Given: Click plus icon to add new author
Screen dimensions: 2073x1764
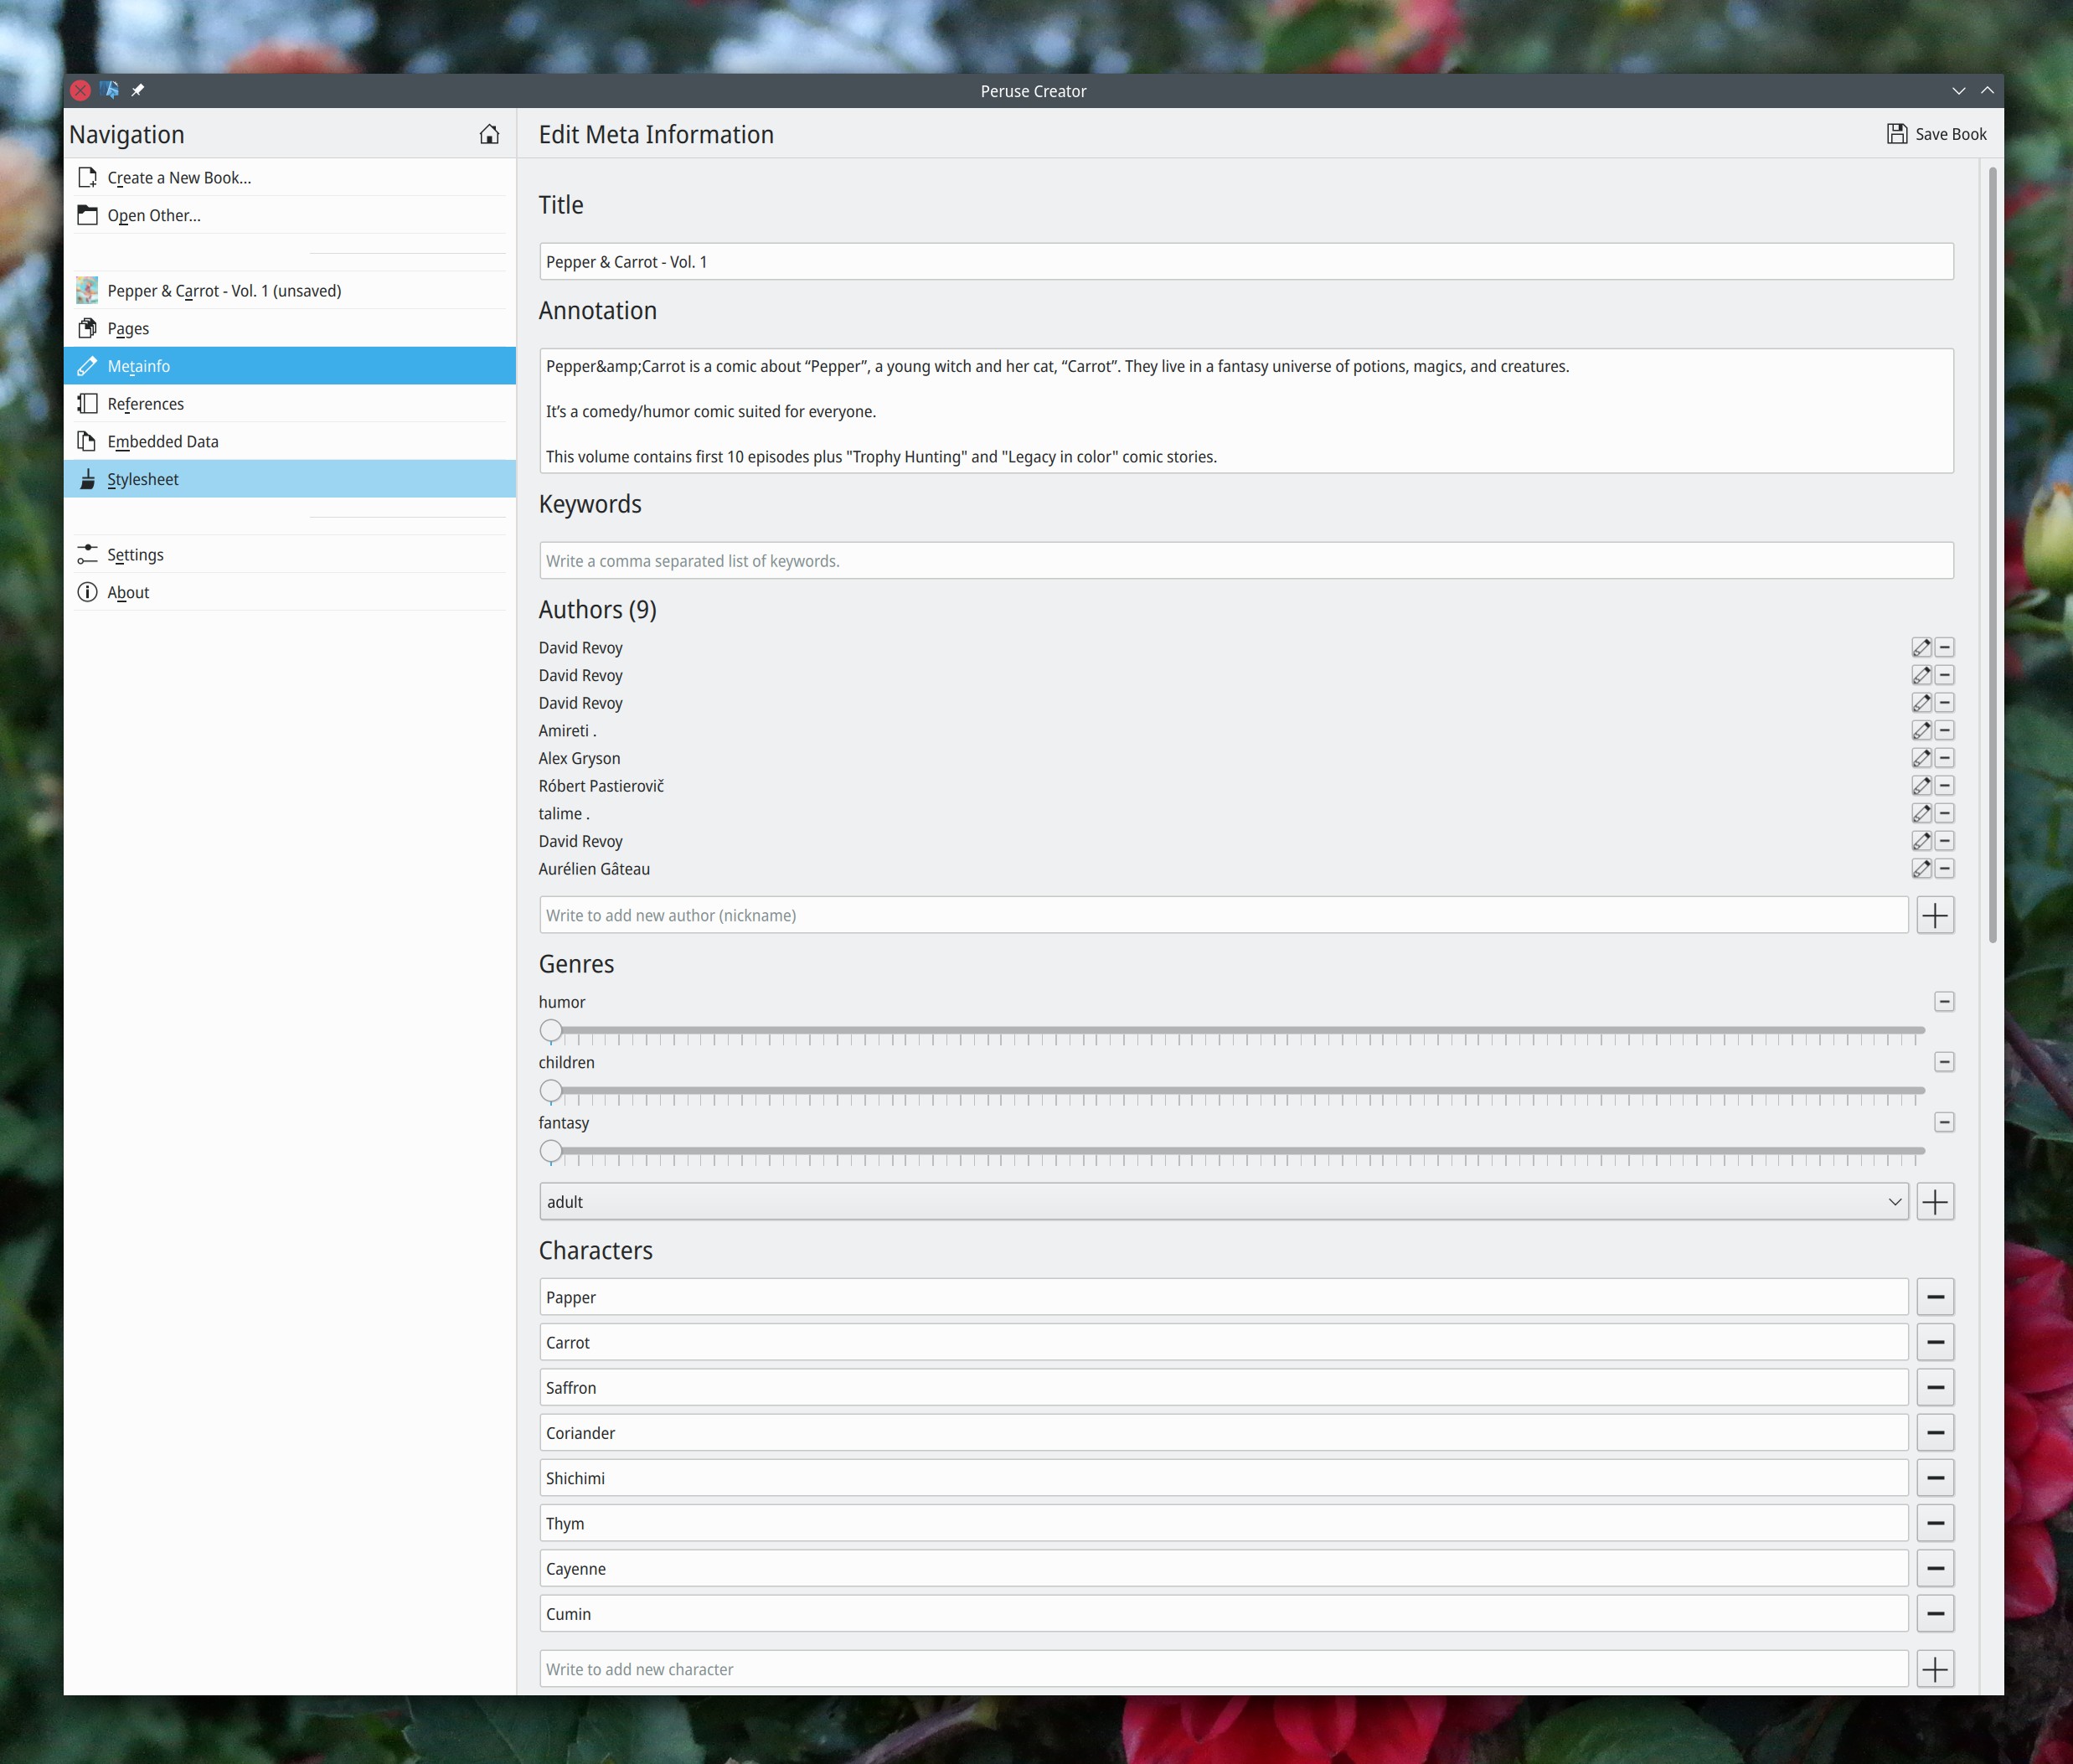Looking at the screenshot, I should click(1935, 915).
